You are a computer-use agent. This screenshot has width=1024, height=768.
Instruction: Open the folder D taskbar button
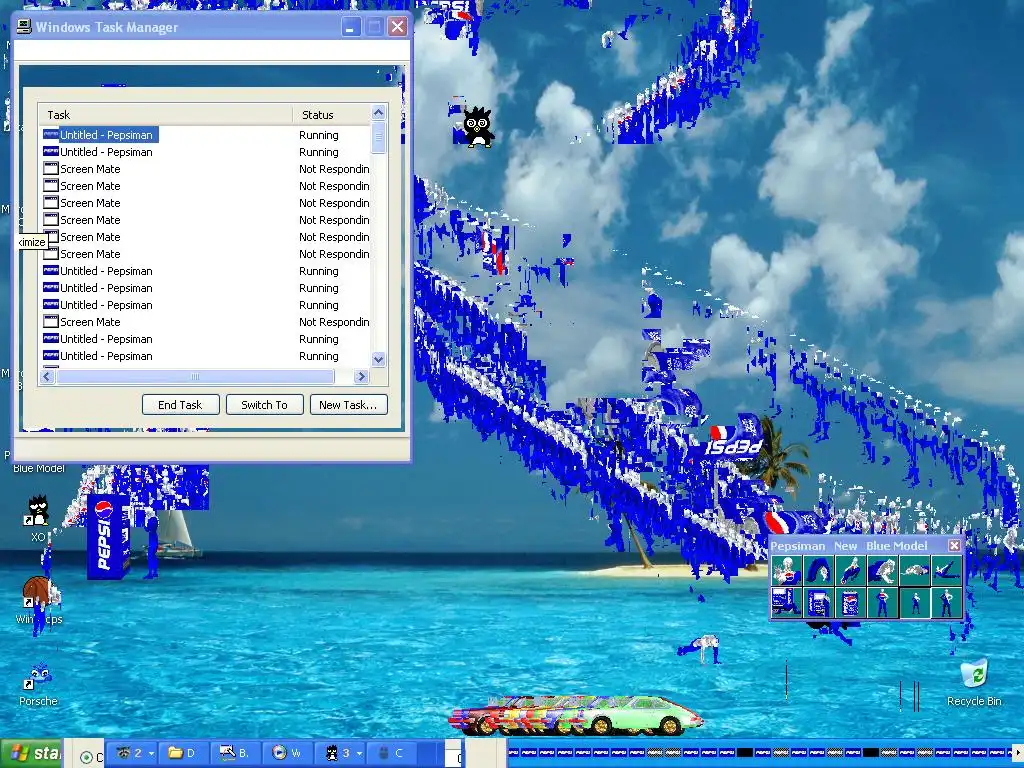click(185, 753)
